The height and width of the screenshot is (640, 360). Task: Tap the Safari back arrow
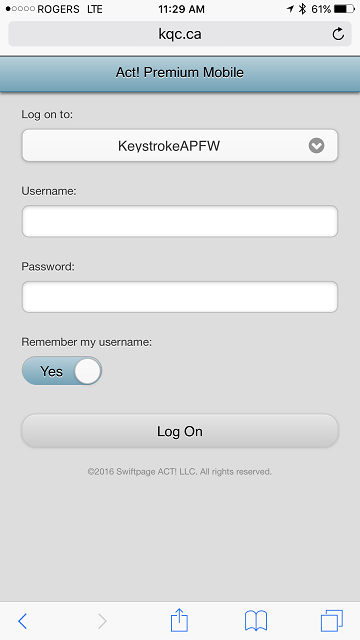[x=22, y=621]
